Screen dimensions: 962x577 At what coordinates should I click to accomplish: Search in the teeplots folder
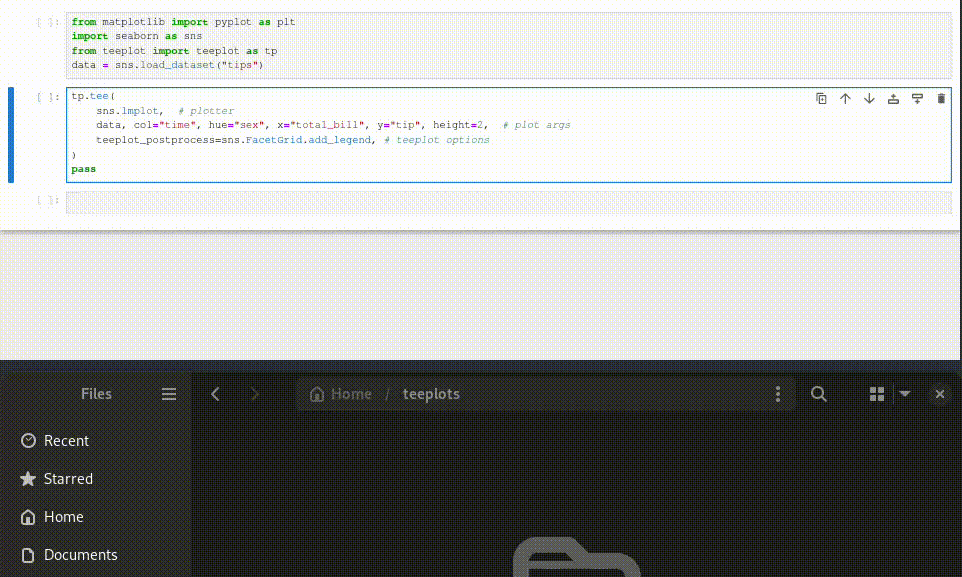pyautogui.click(x=818, y=394)
